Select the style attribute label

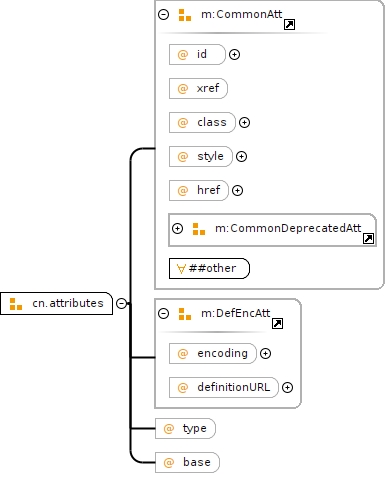(210, 156)
